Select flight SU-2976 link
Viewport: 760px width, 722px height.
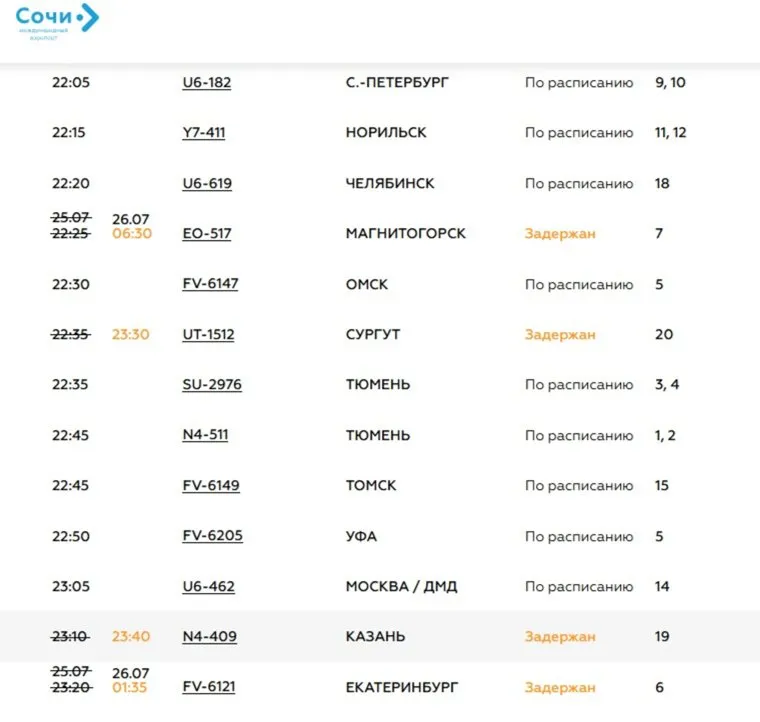pyautogui.click(x=211, y=384)
